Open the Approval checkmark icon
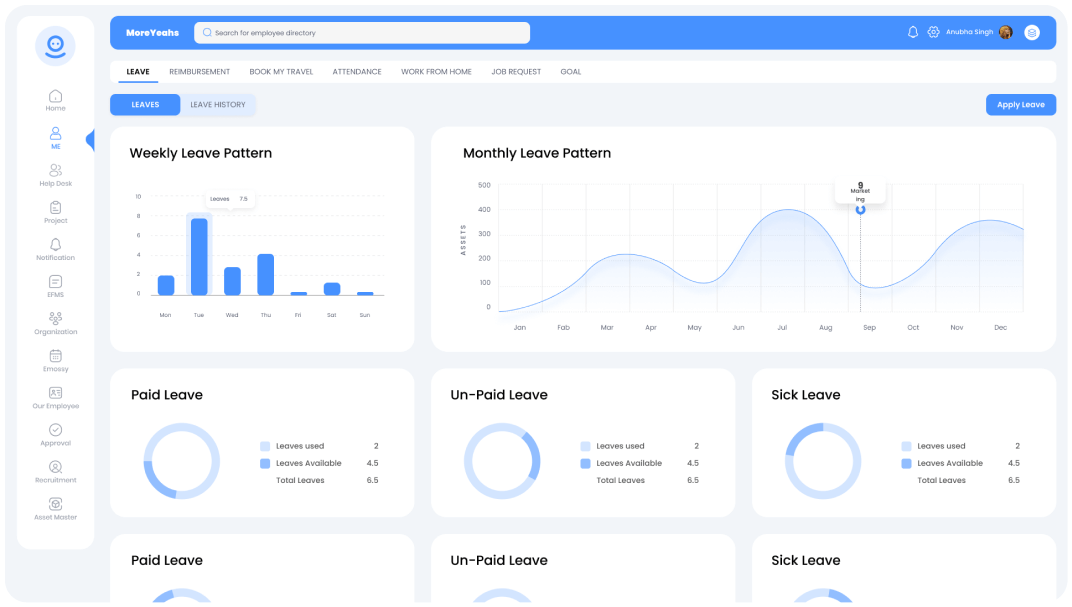1072x607 pixels. pyautogui.click(x=55, y=430)
